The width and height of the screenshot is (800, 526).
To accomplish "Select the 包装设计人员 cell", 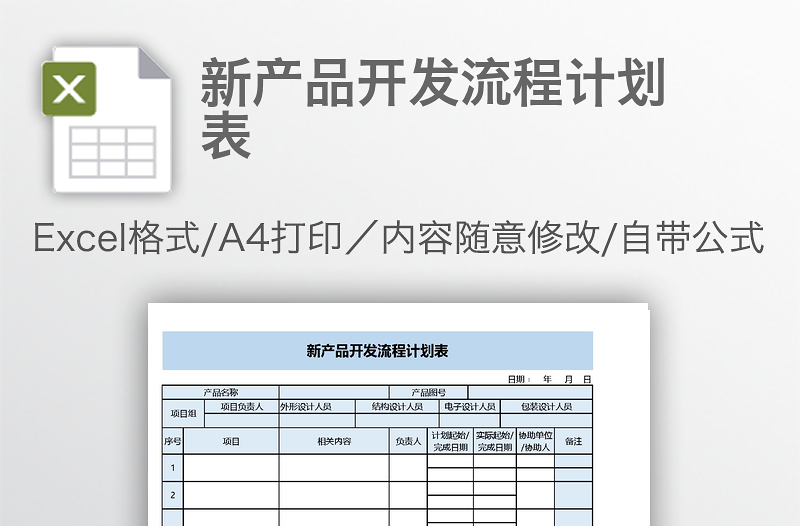I will click(546, 407).
